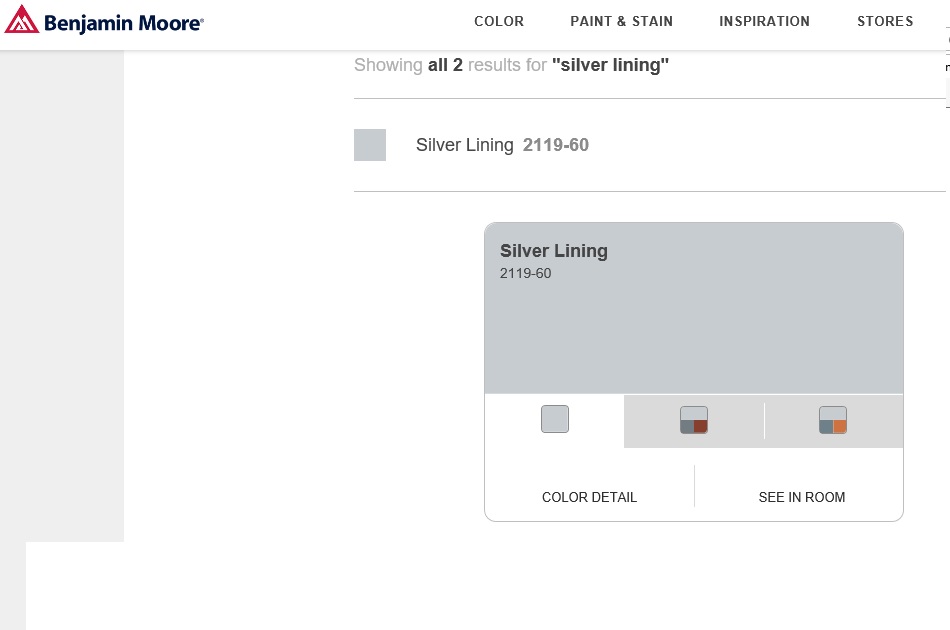The height and width of the screenshot is (630, 950).
Task: Click the Silver Lining result name link
Action: [464, 145]
